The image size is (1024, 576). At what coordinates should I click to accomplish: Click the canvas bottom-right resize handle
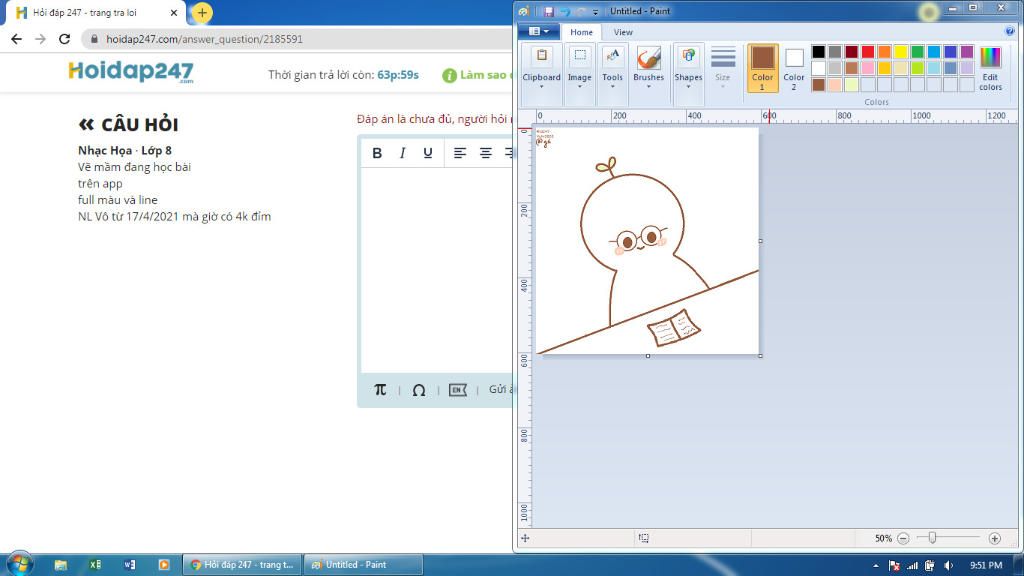(x=760, y=356)
